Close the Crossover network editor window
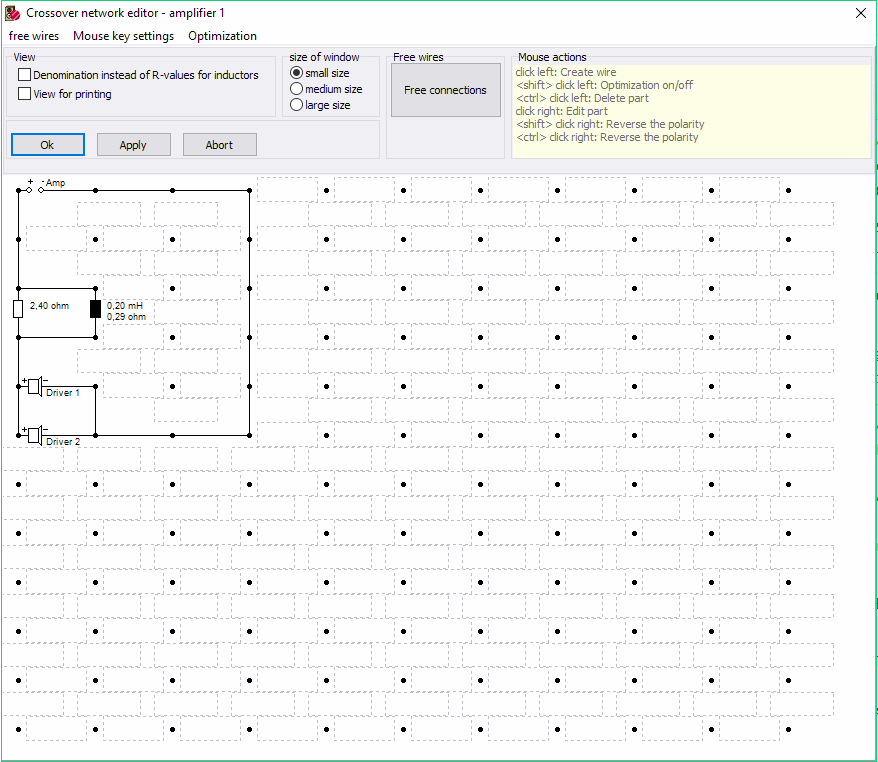The height and width of the screenshot is (762, 878). [x=860, y=13]
